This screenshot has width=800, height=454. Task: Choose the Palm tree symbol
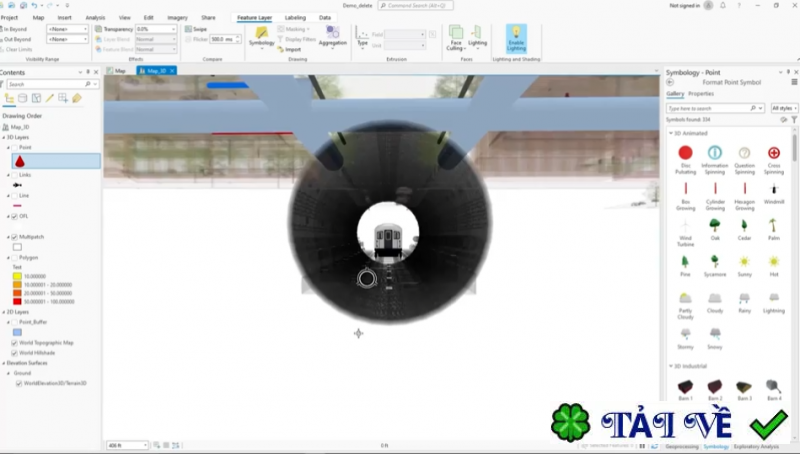pos(774,230)
